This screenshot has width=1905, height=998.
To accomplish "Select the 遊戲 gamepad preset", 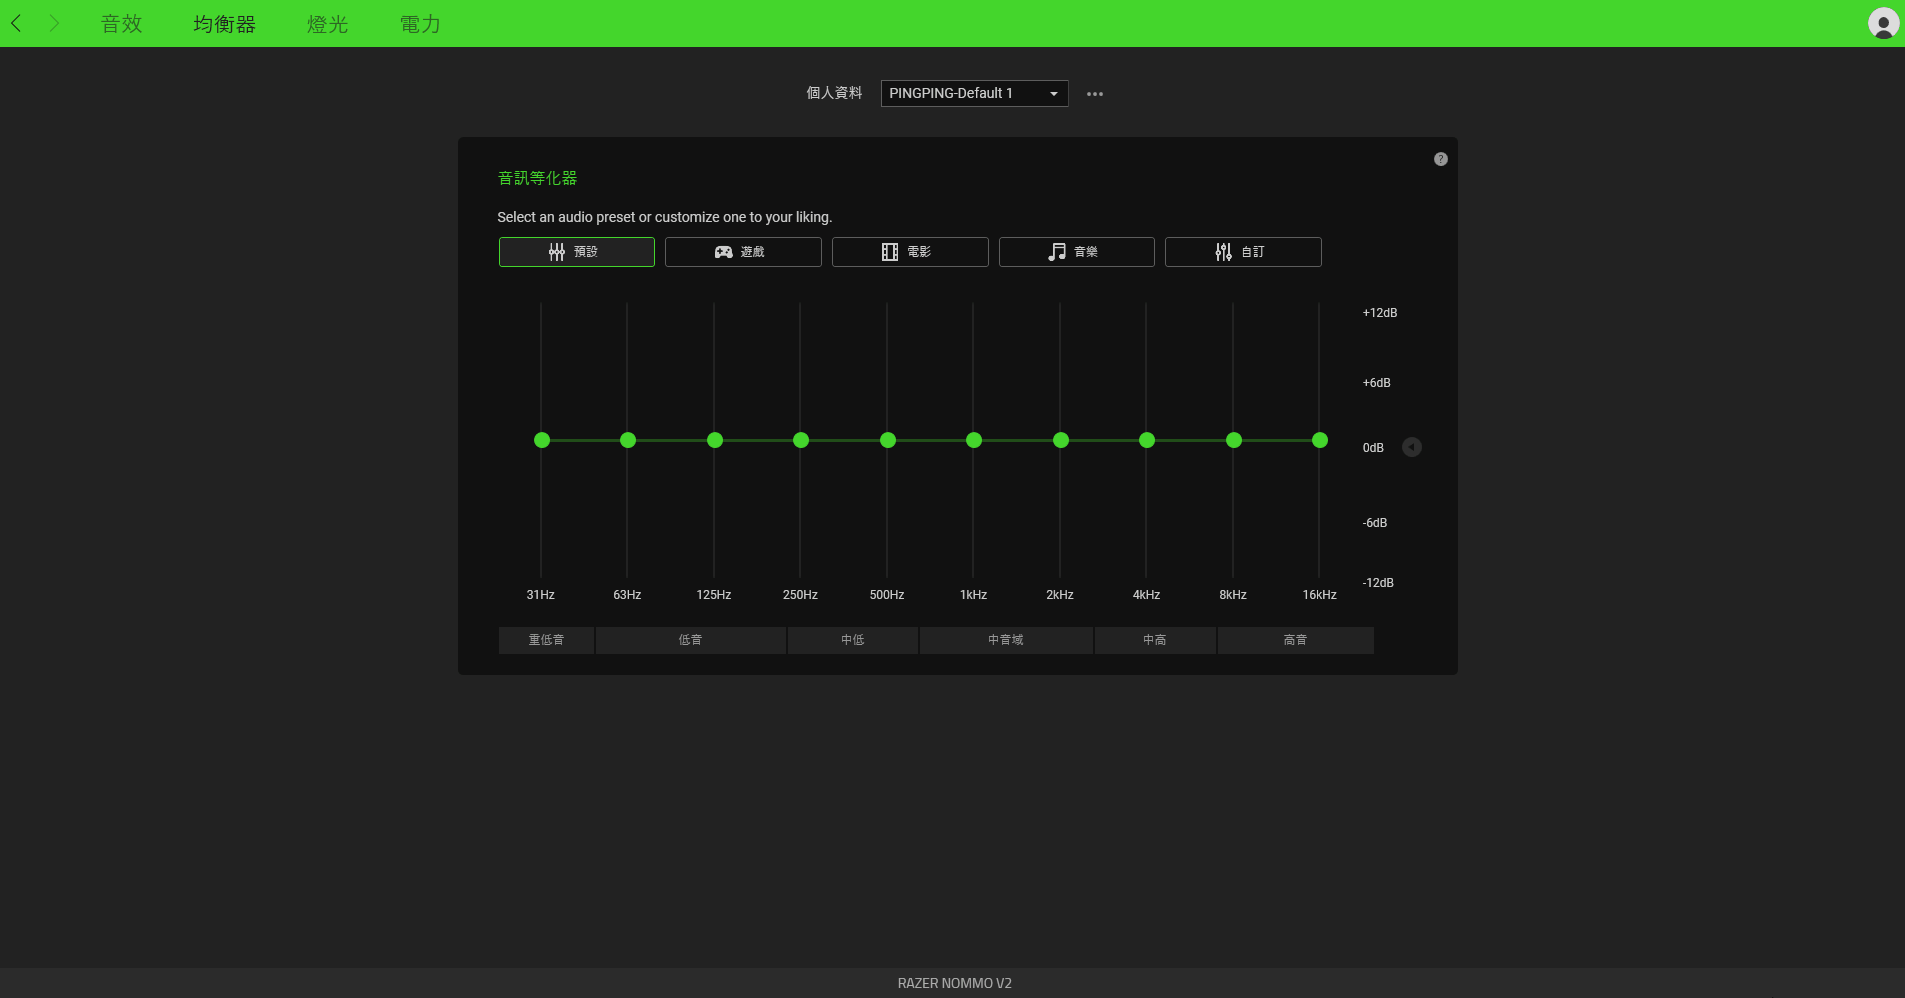I will point(743,252).
